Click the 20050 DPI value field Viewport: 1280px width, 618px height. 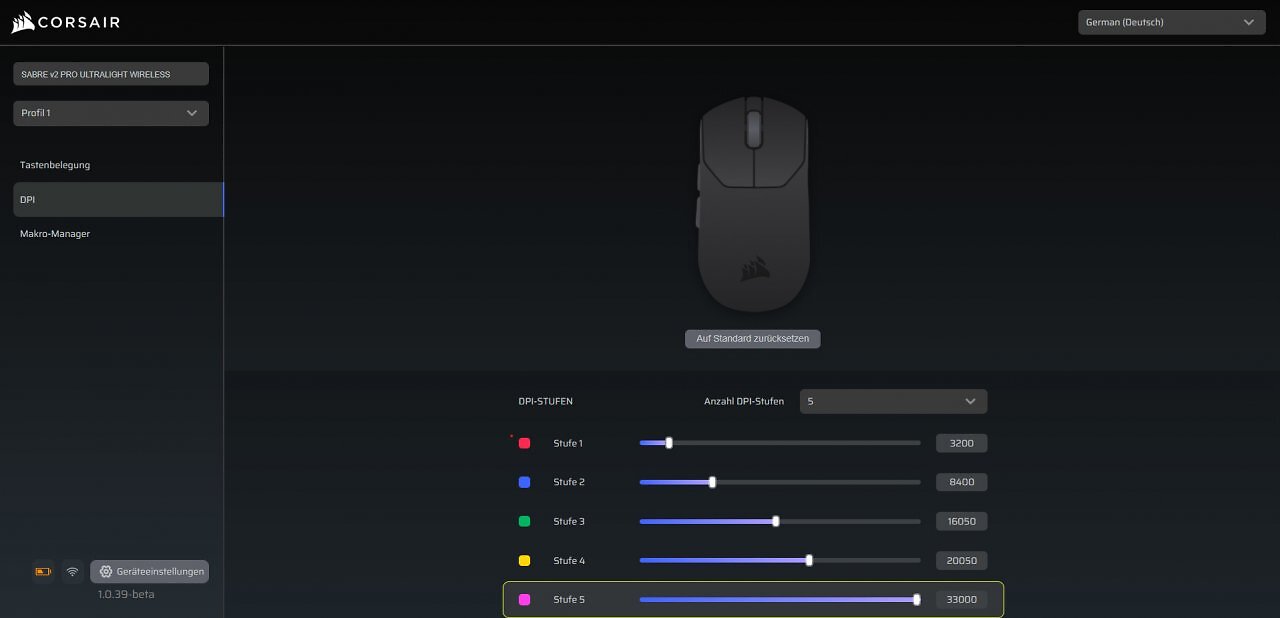(x=962, y=561)
